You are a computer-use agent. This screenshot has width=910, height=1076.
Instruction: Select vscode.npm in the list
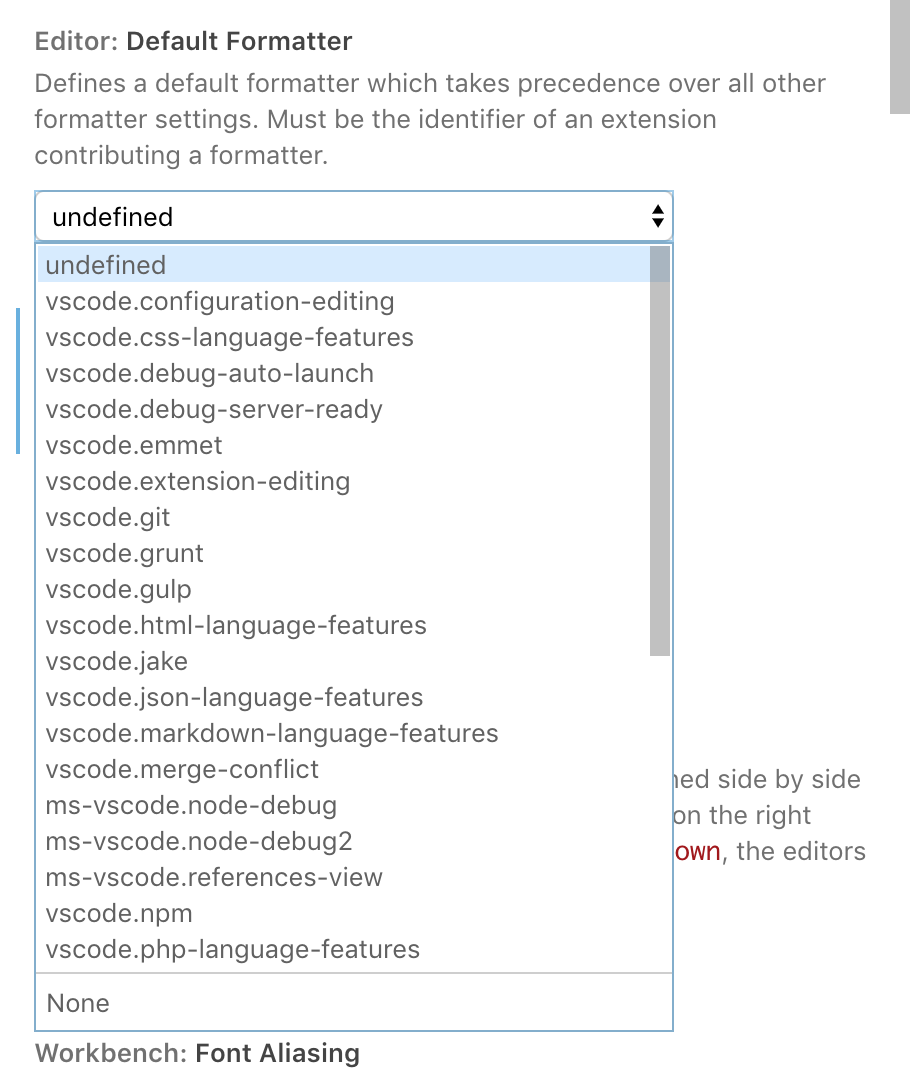coord(118,913)
